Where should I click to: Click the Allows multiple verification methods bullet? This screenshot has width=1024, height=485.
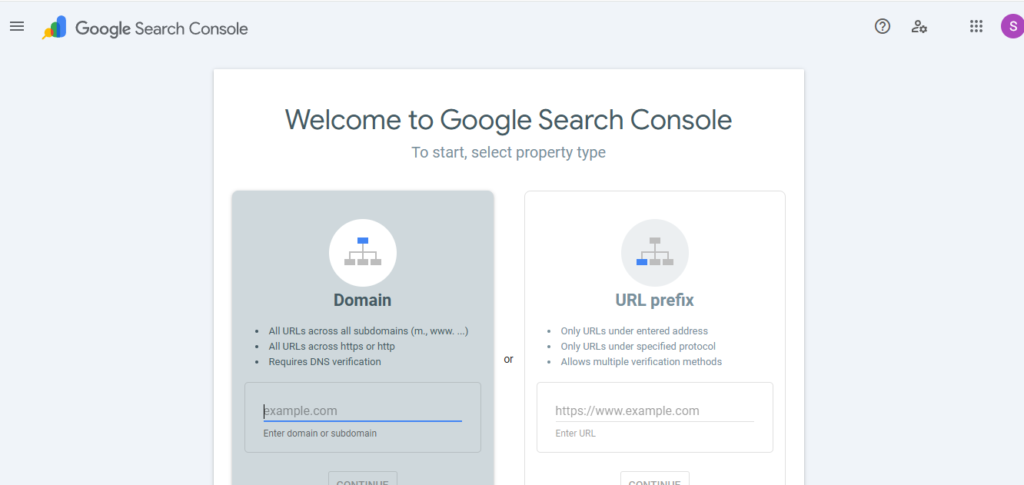[641, 362]
